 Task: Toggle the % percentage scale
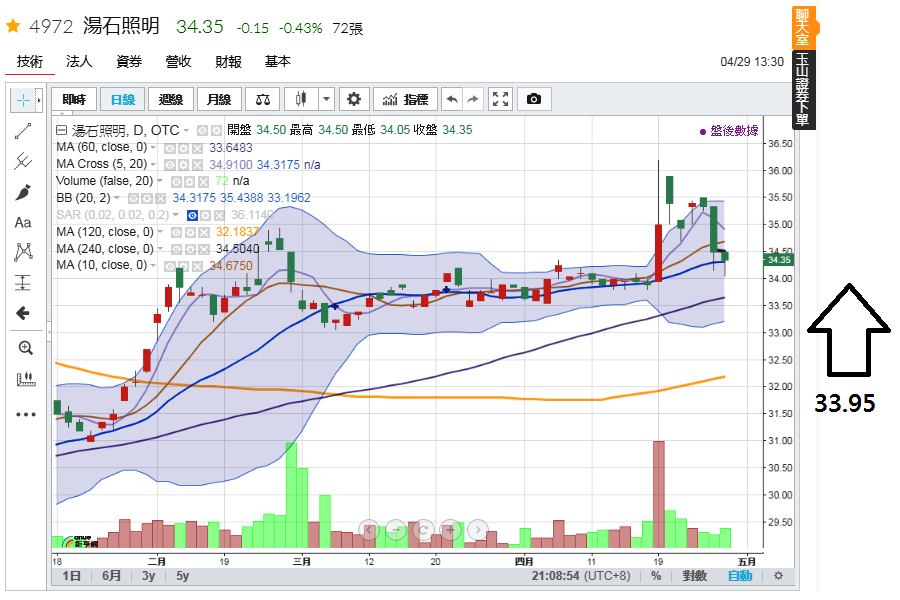click(656, 575)
